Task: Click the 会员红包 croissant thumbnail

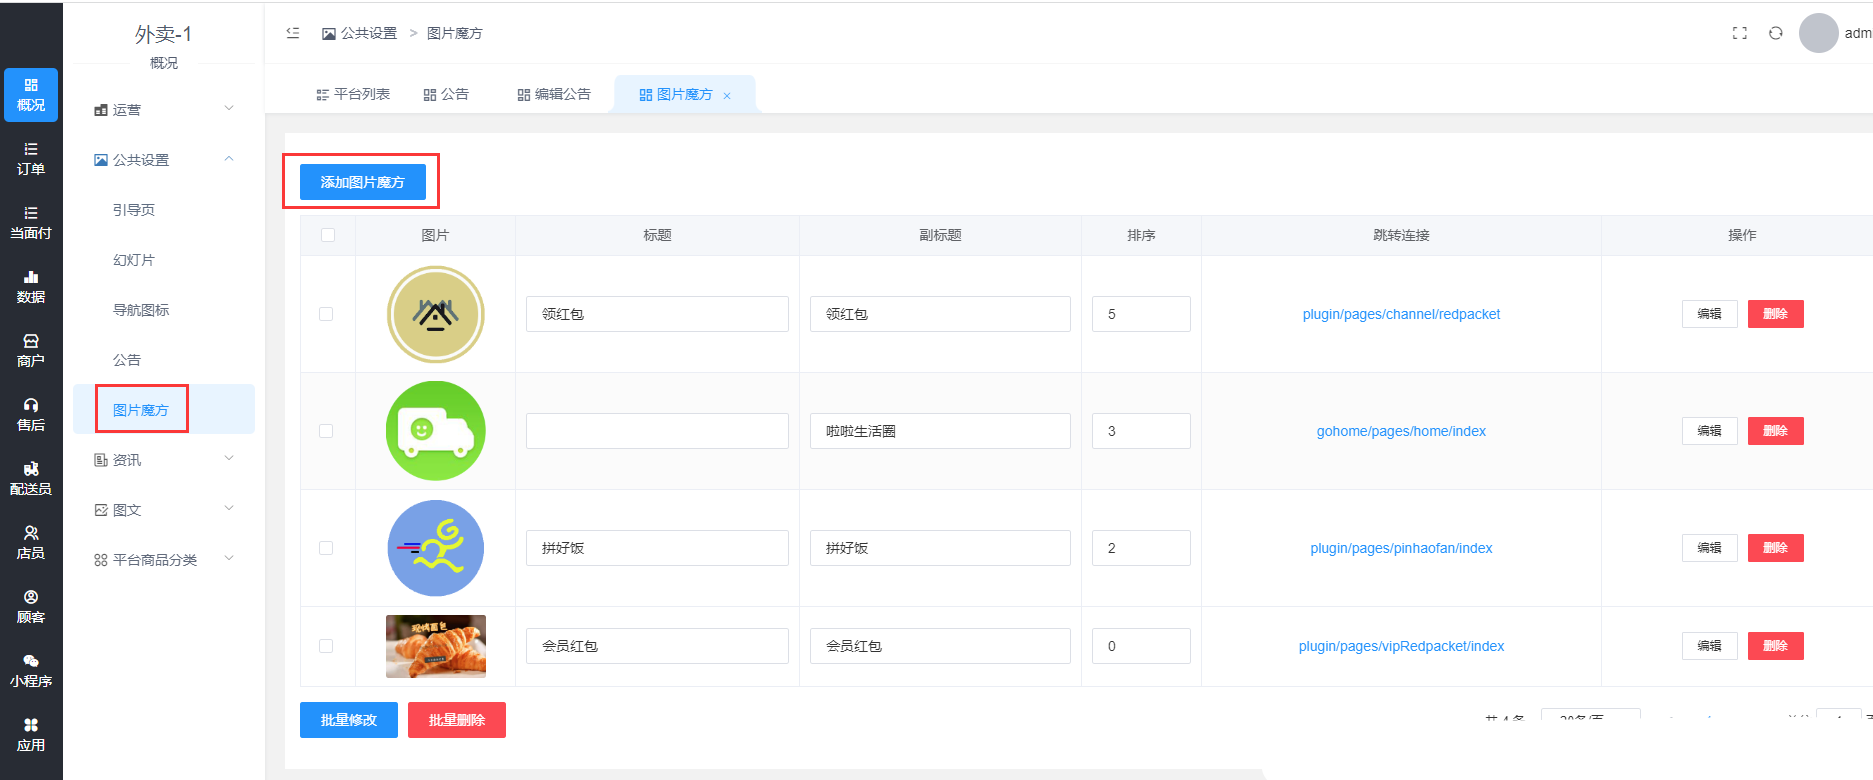Action: tap(436, 646)
